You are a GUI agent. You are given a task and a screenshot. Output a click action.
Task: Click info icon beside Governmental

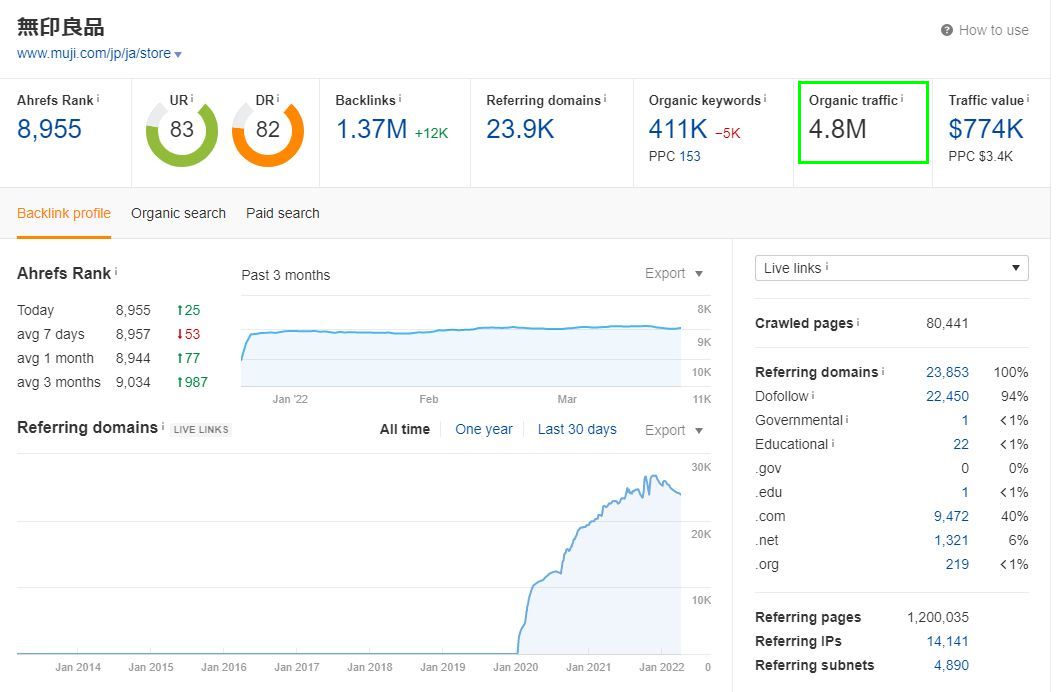847,420
